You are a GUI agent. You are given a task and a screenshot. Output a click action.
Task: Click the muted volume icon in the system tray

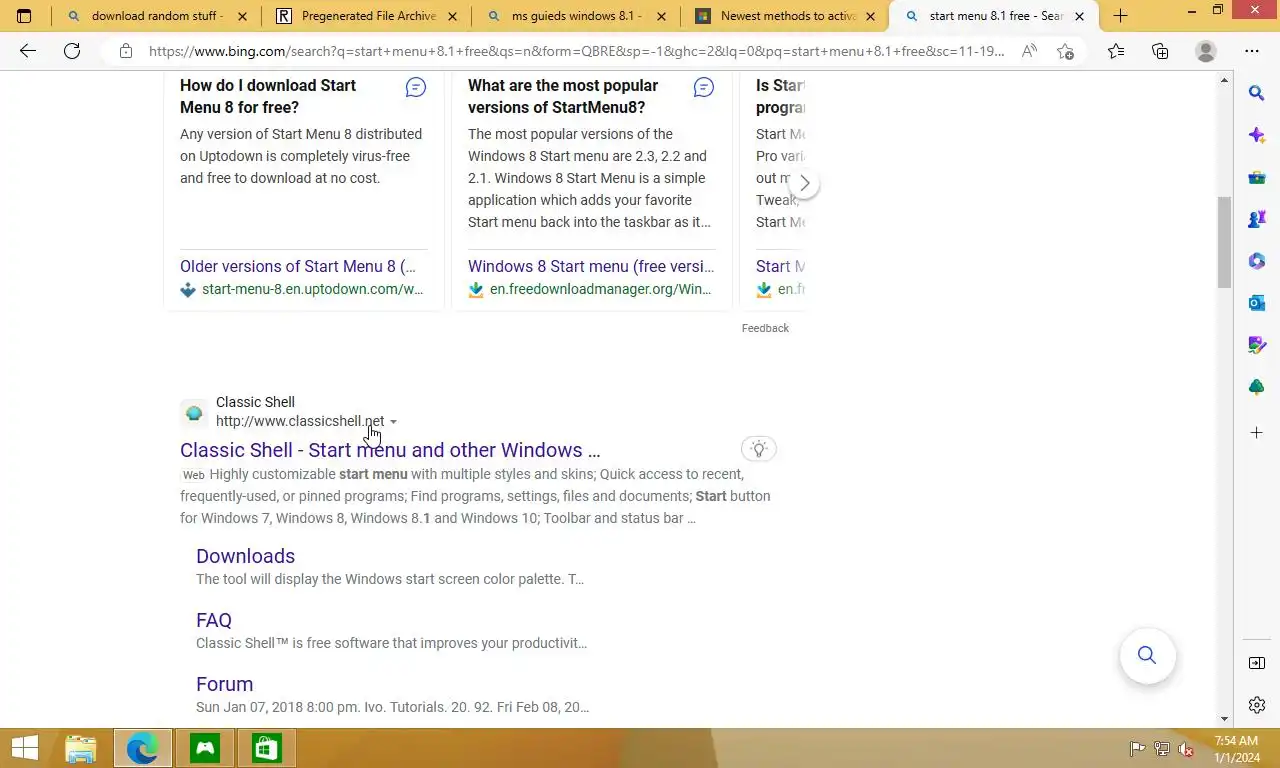coord(1186,749)
